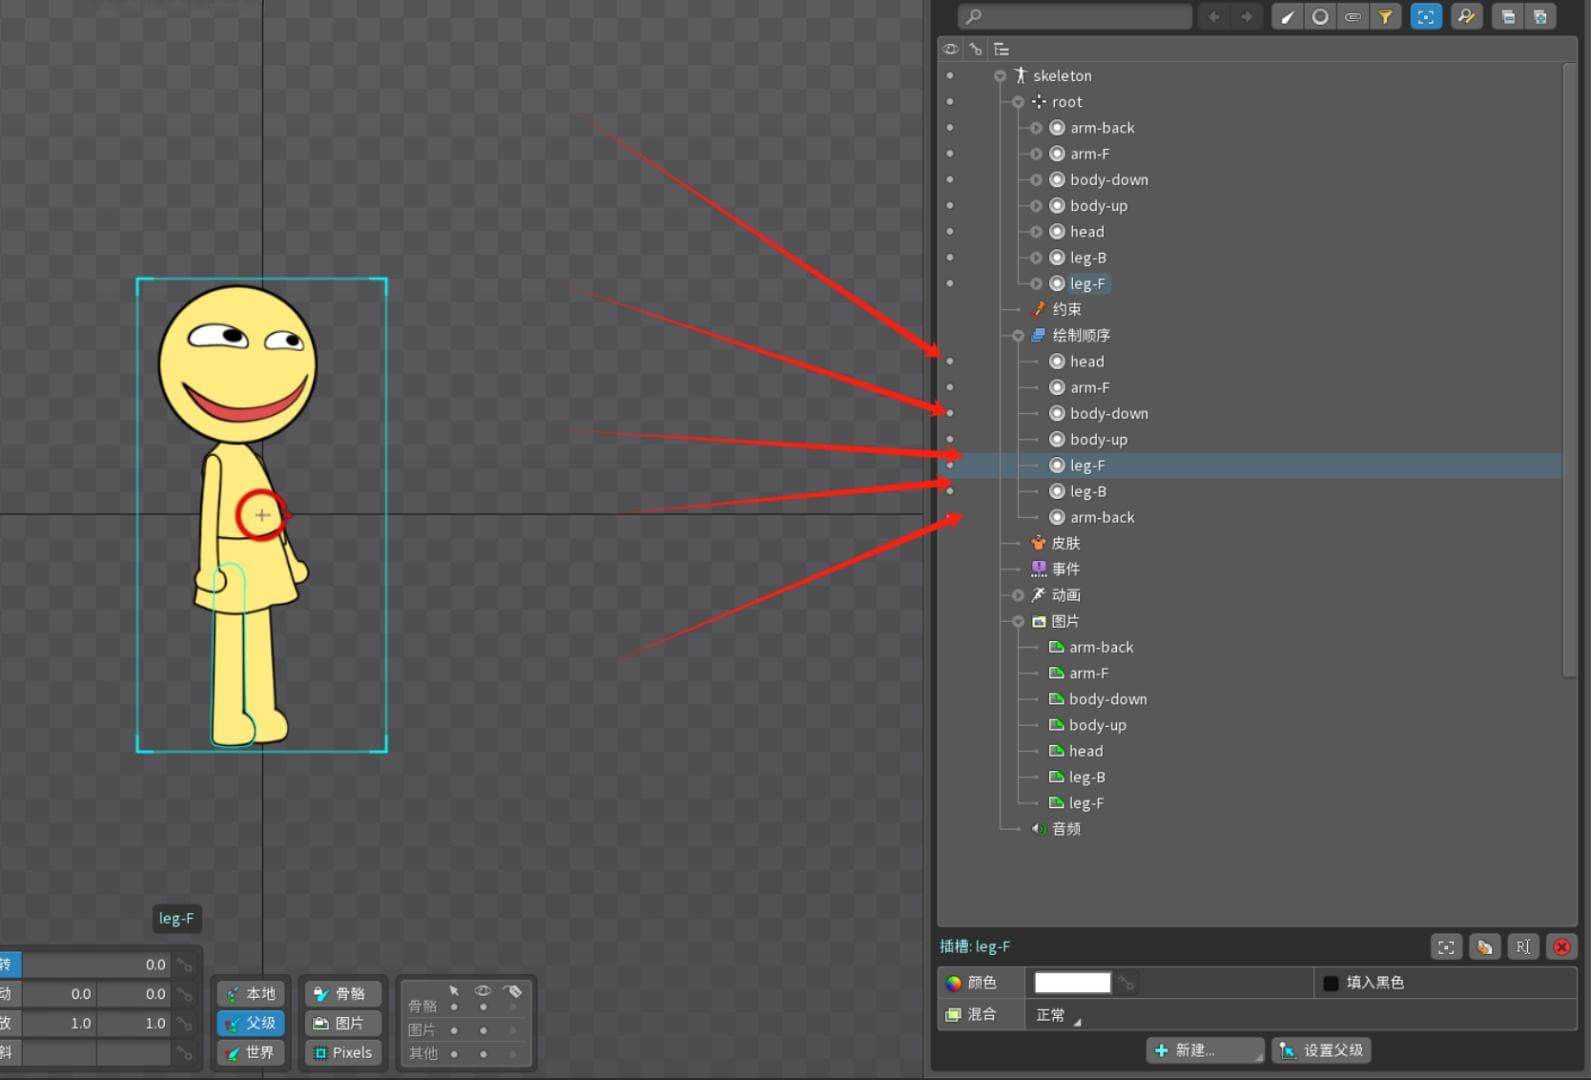
Task: Open the find and replace tool
Action: coord(1466,17)
